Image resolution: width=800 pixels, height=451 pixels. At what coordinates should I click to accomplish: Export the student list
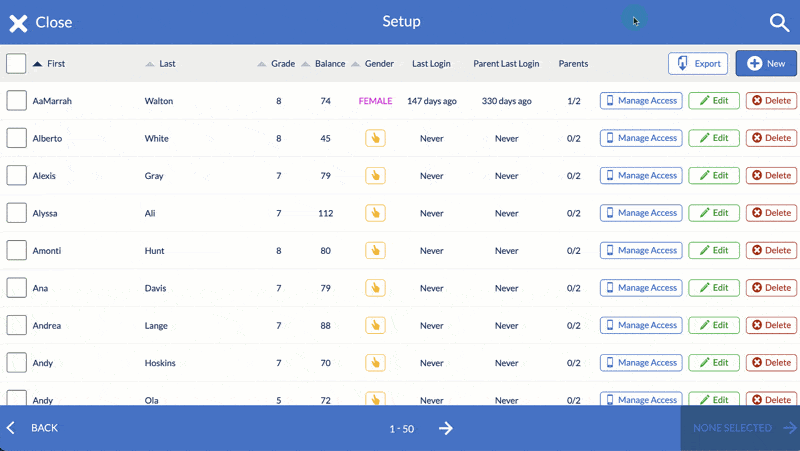(x=698, y=63)
